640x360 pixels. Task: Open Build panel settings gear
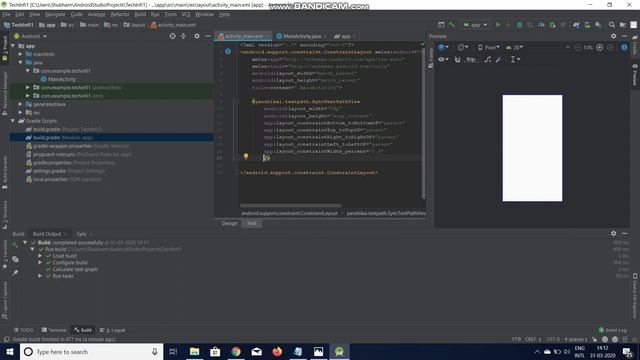(x=613, y=233)
